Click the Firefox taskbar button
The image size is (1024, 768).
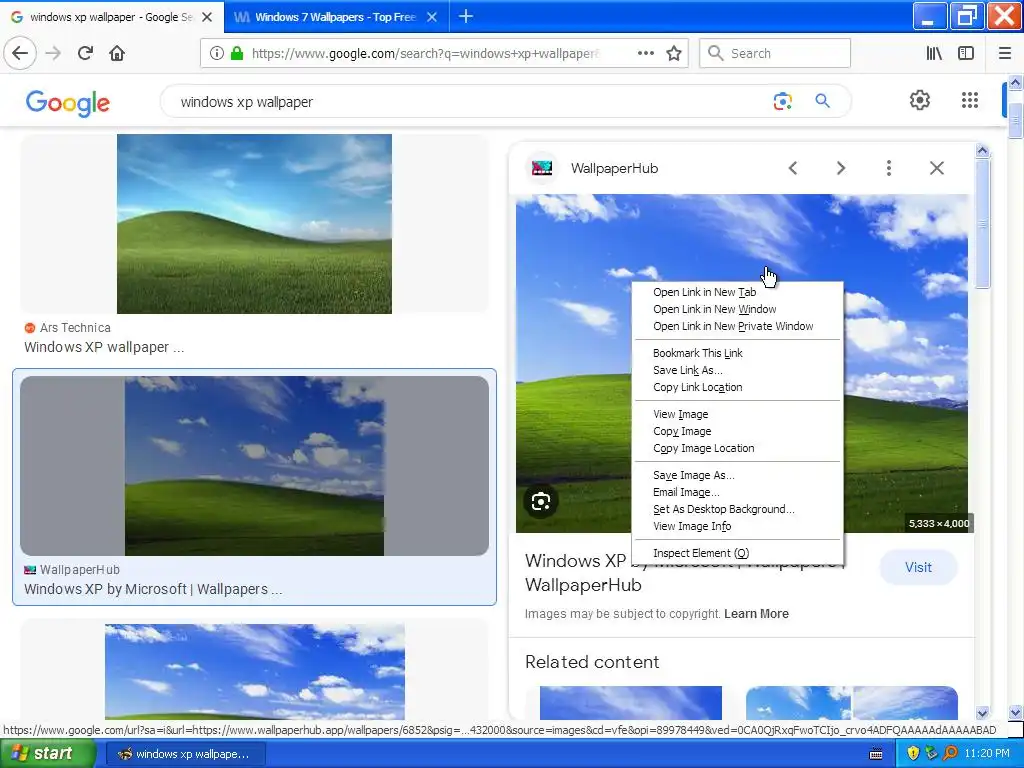185,754
